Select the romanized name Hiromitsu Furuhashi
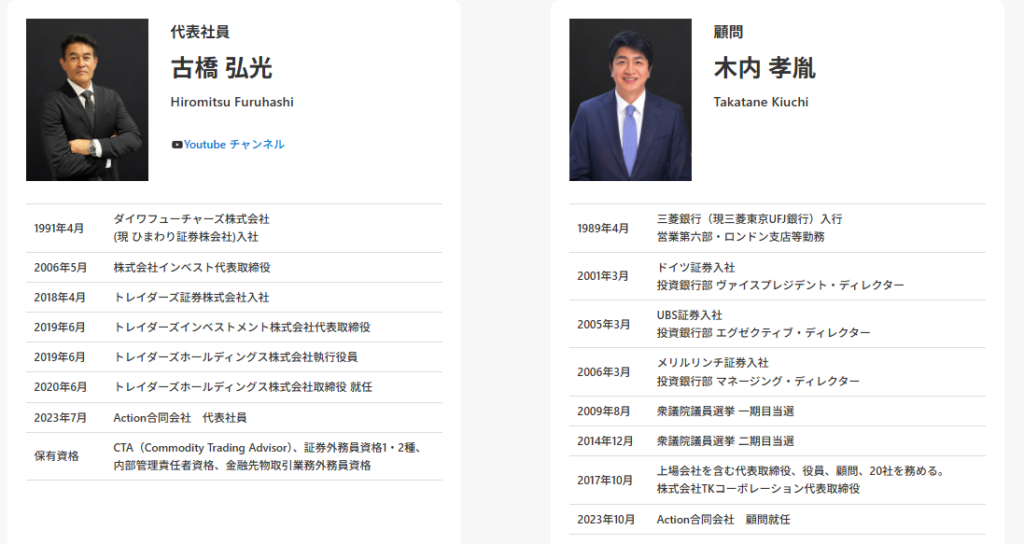1024x544 pixels. (x=232, y=102)
